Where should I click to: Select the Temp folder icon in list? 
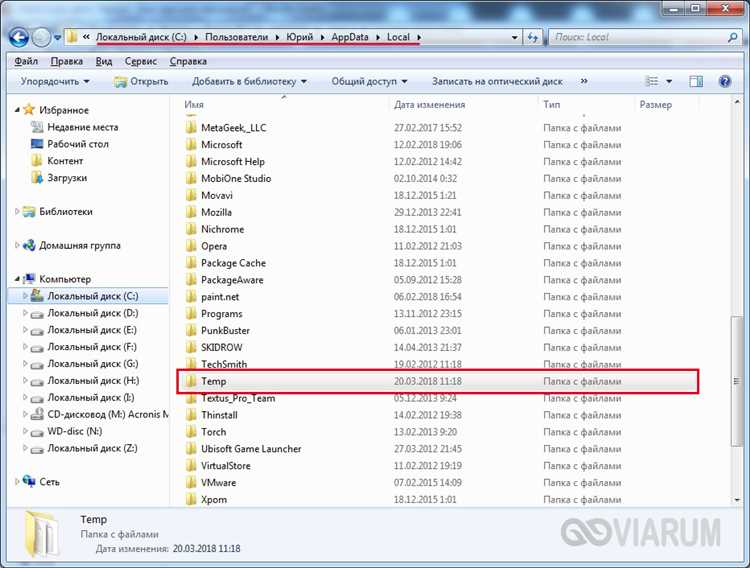coord(191,381)
